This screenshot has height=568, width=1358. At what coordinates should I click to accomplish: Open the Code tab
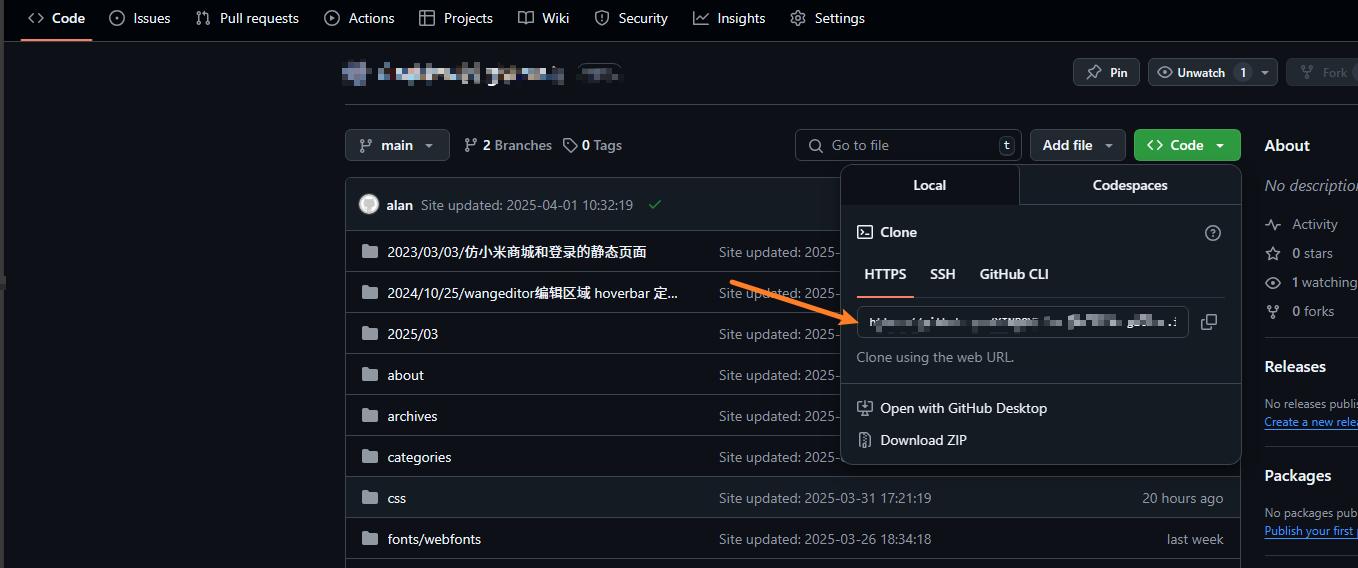[x=56, y=18]
